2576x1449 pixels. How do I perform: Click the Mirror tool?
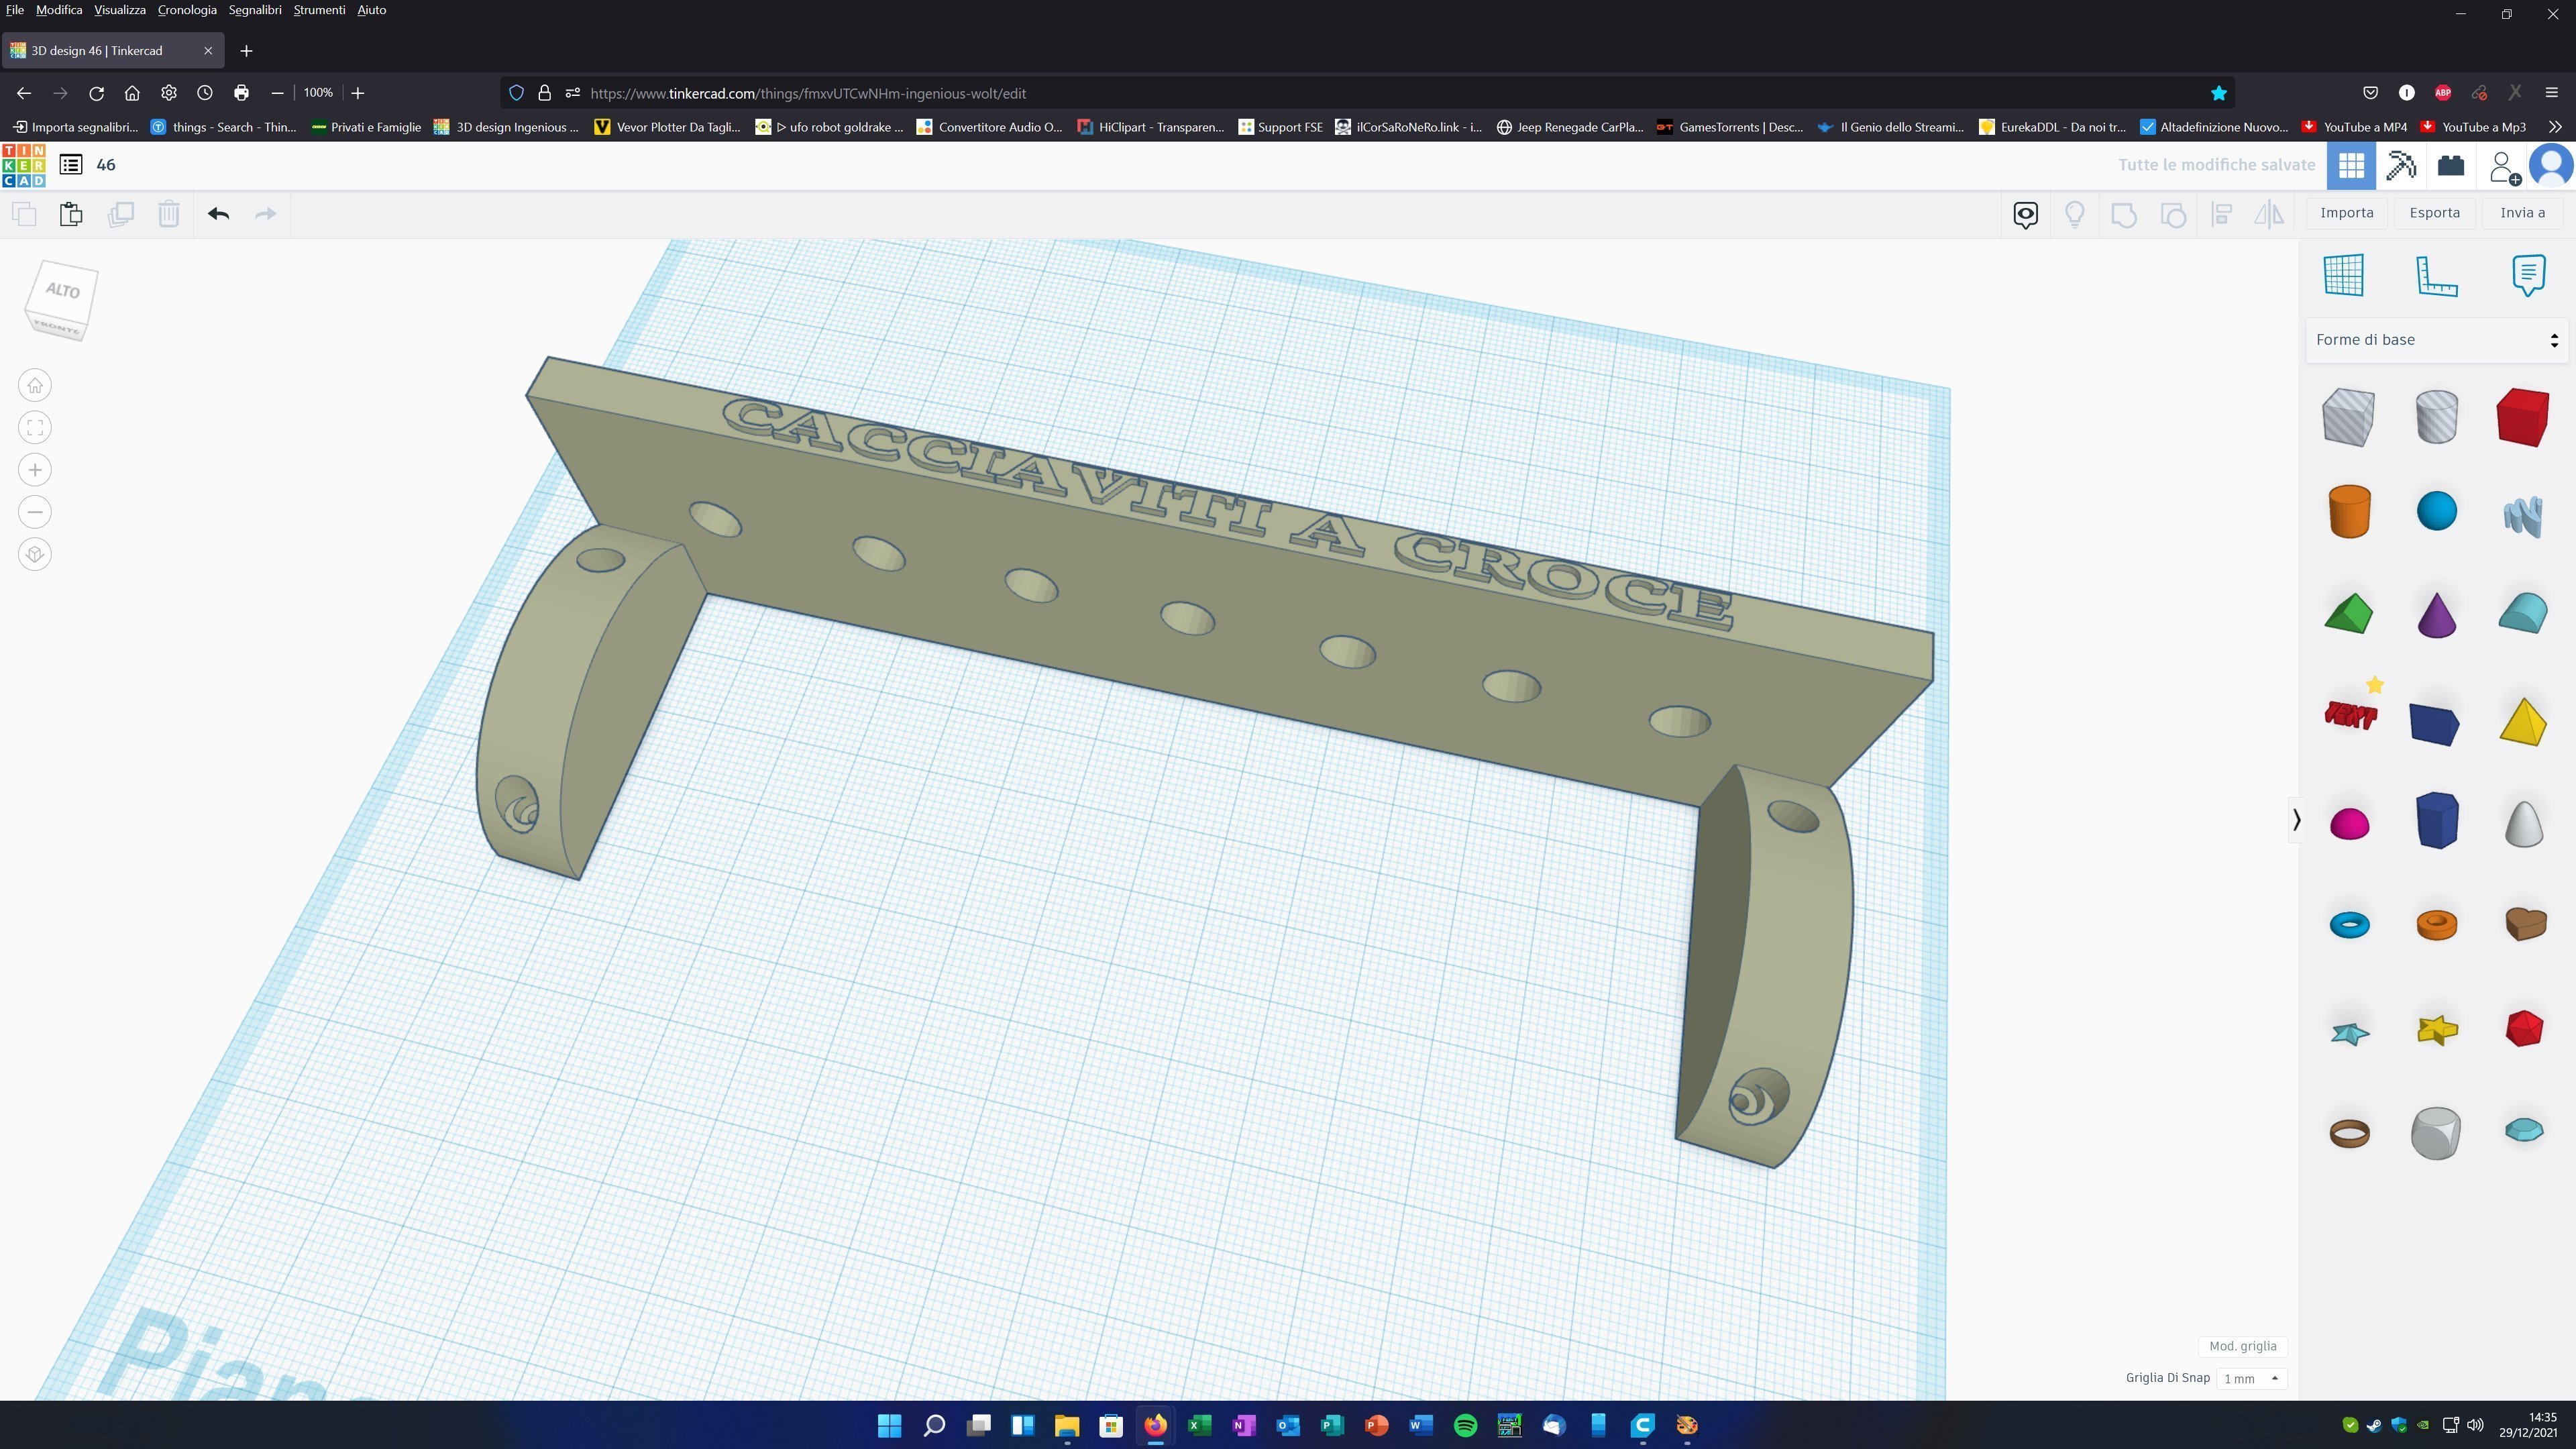pos(2269,214)
